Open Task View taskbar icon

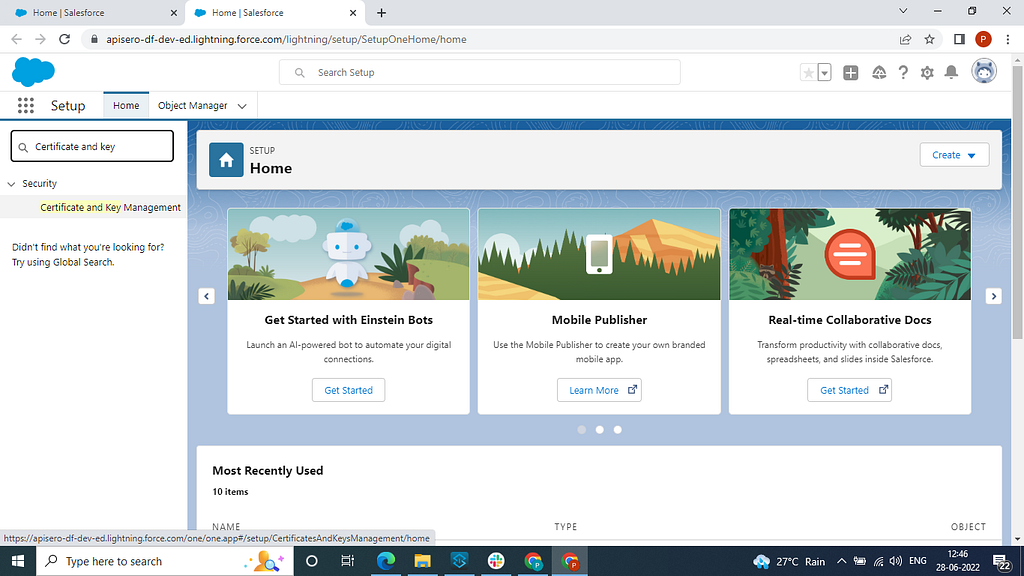[x=347, y=561]
